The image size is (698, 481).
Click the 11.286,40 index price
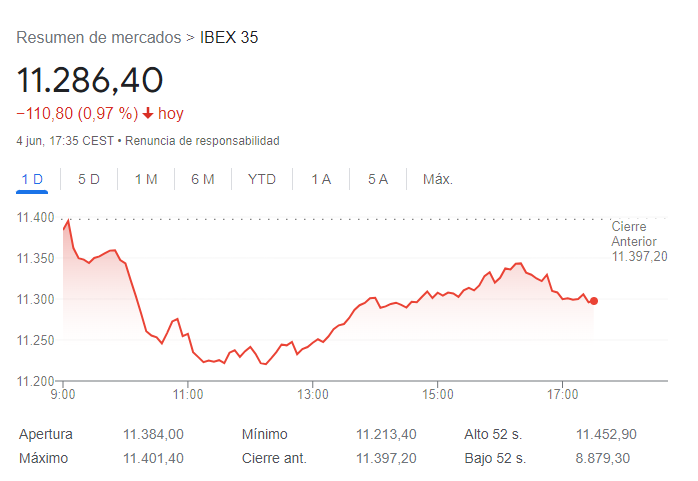89,79
